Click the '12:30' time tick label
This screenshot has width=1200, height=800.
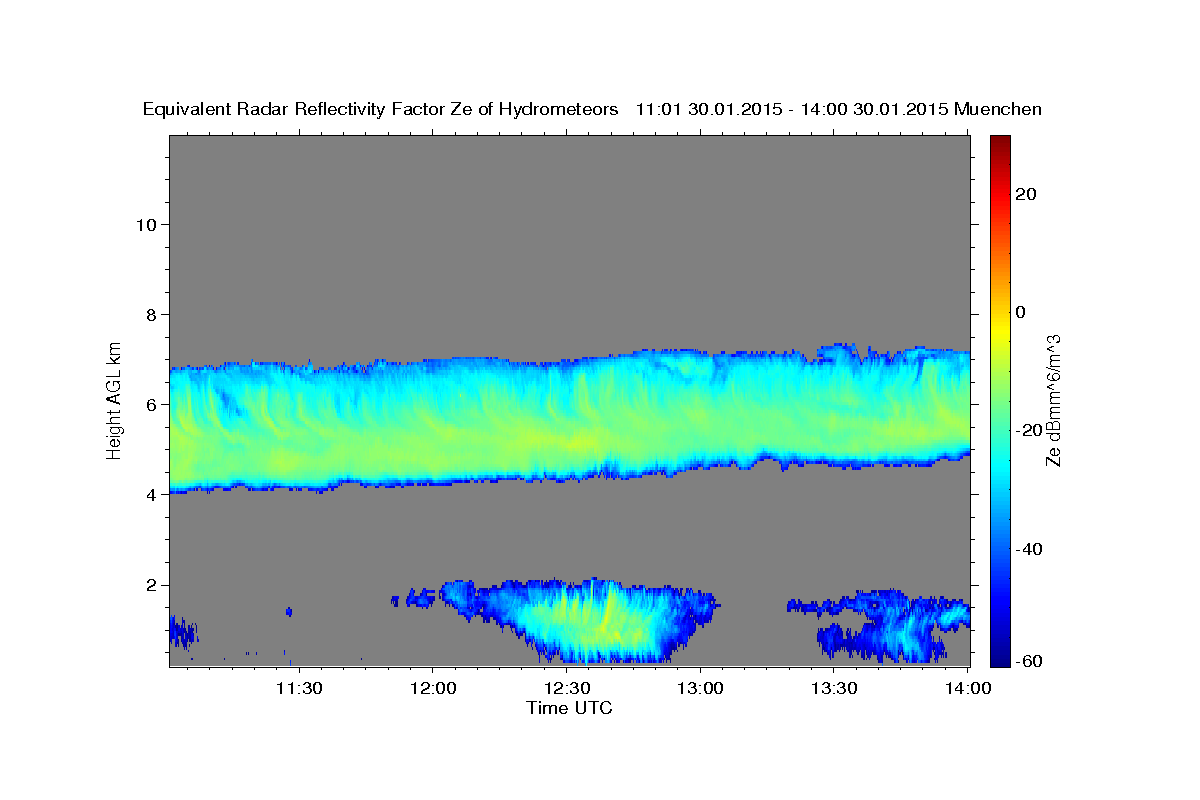(x=566, y=688)
